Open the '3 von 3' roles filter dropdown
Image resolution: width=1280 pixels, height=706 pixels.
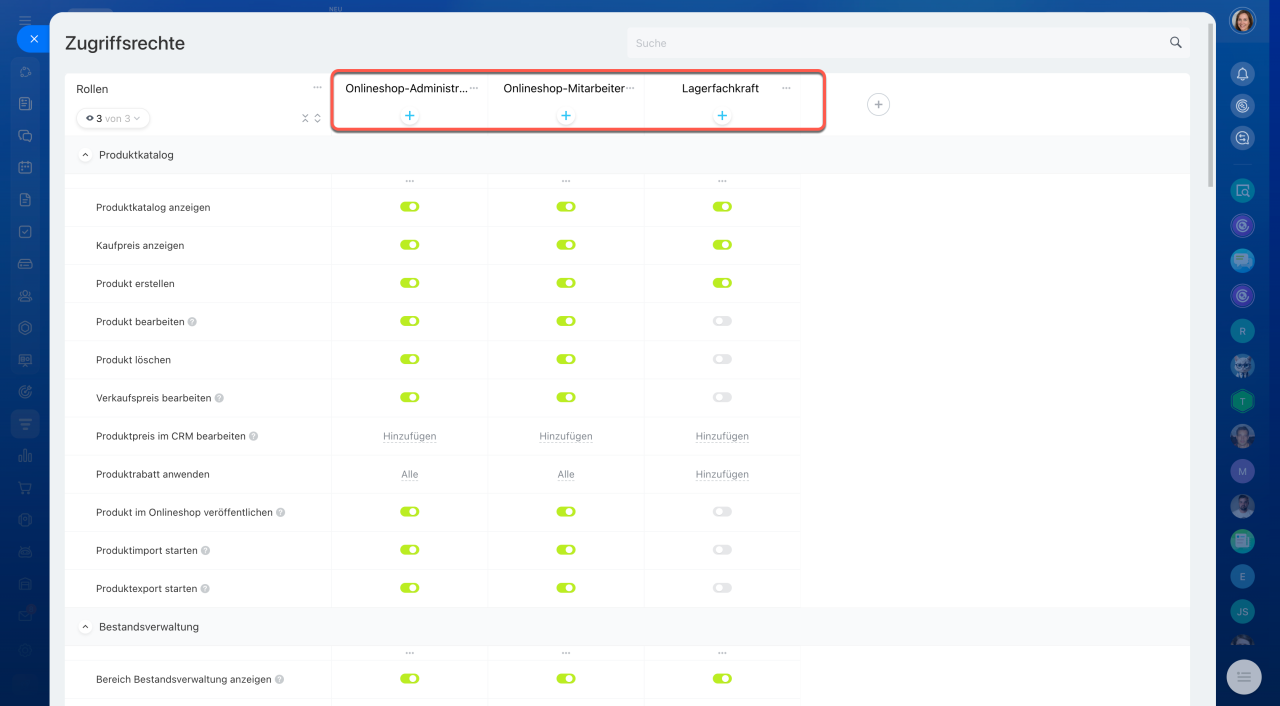(113, 118)
